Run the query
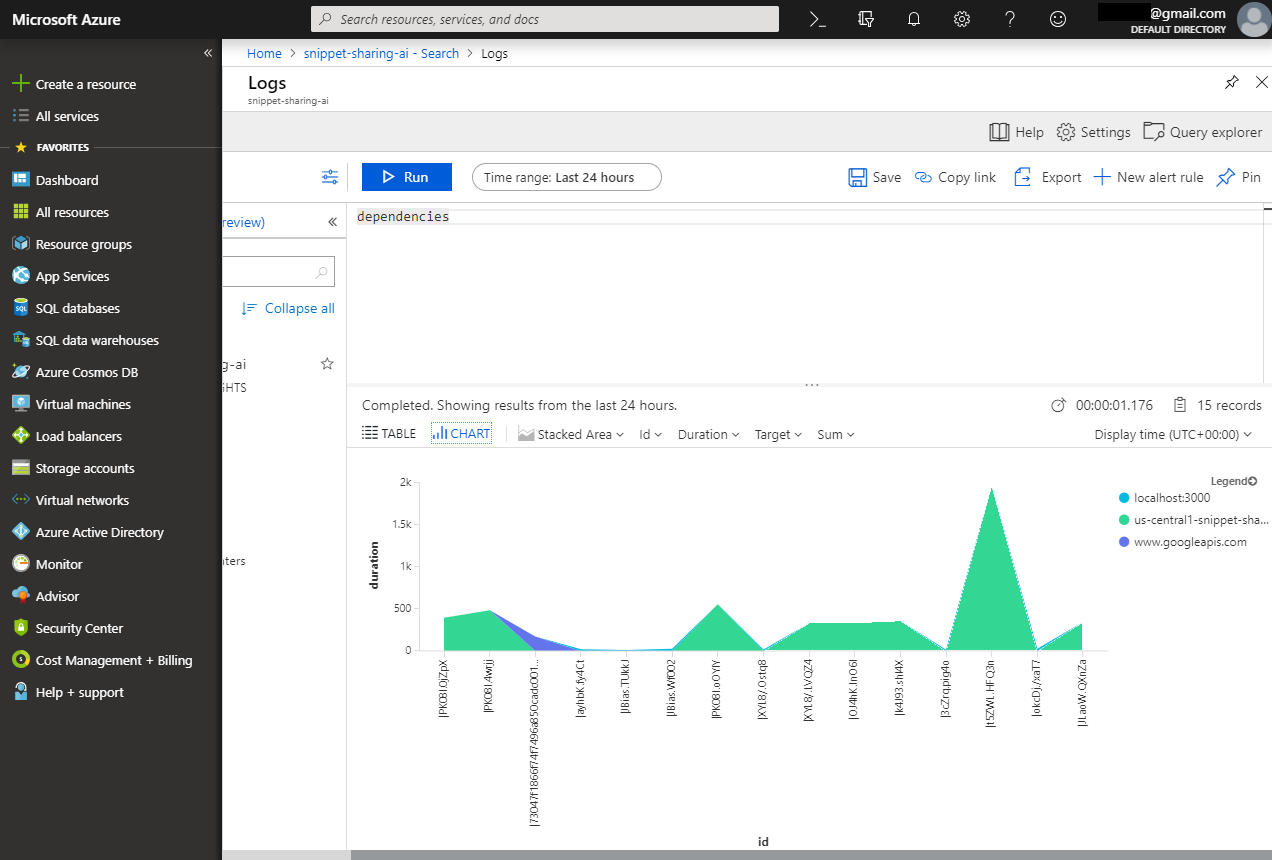This screenshot has height=860, width=1272. (x=407, y=177)
